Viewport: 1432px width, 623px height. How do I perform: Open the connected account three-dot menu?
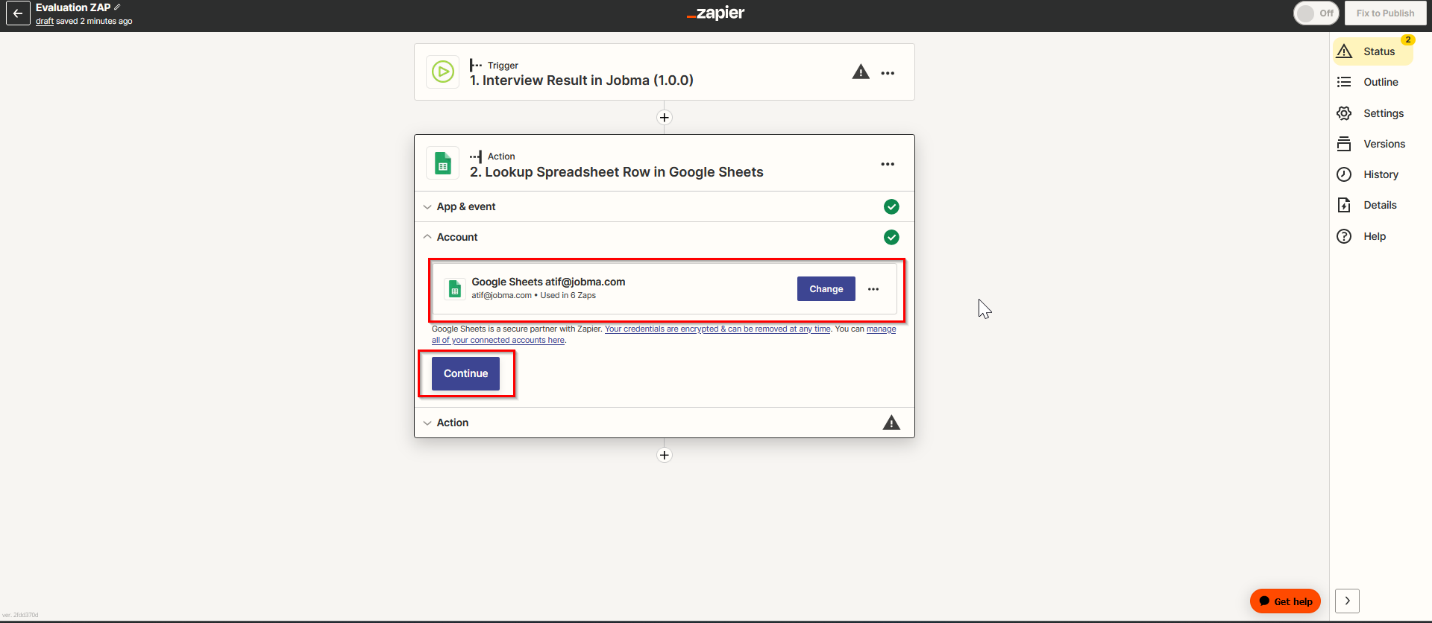(x=873, y=289)
